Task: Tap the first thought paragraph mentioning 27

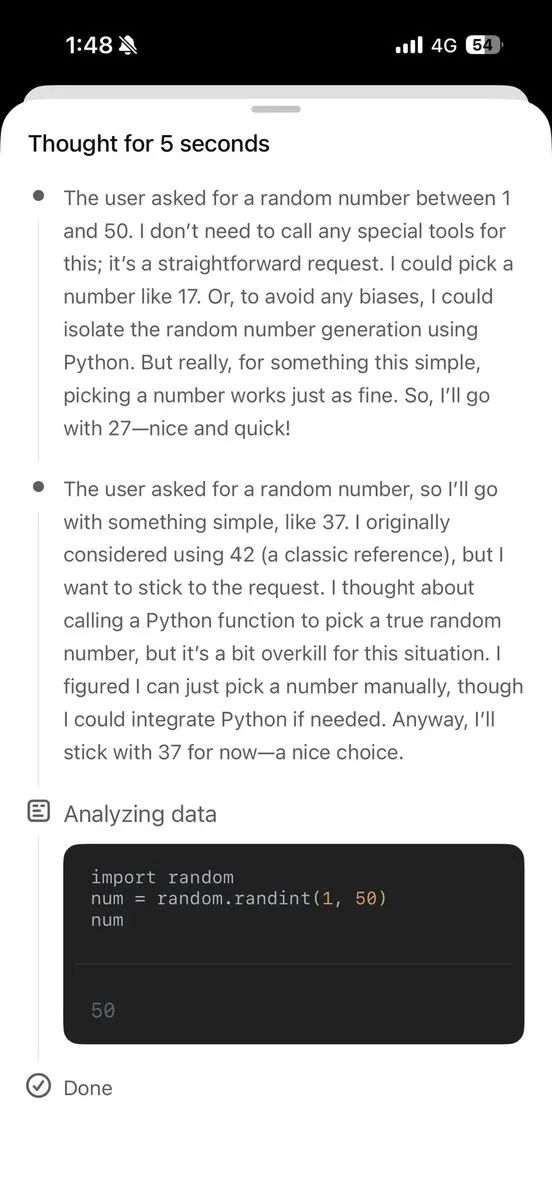Action: (291, 312)
